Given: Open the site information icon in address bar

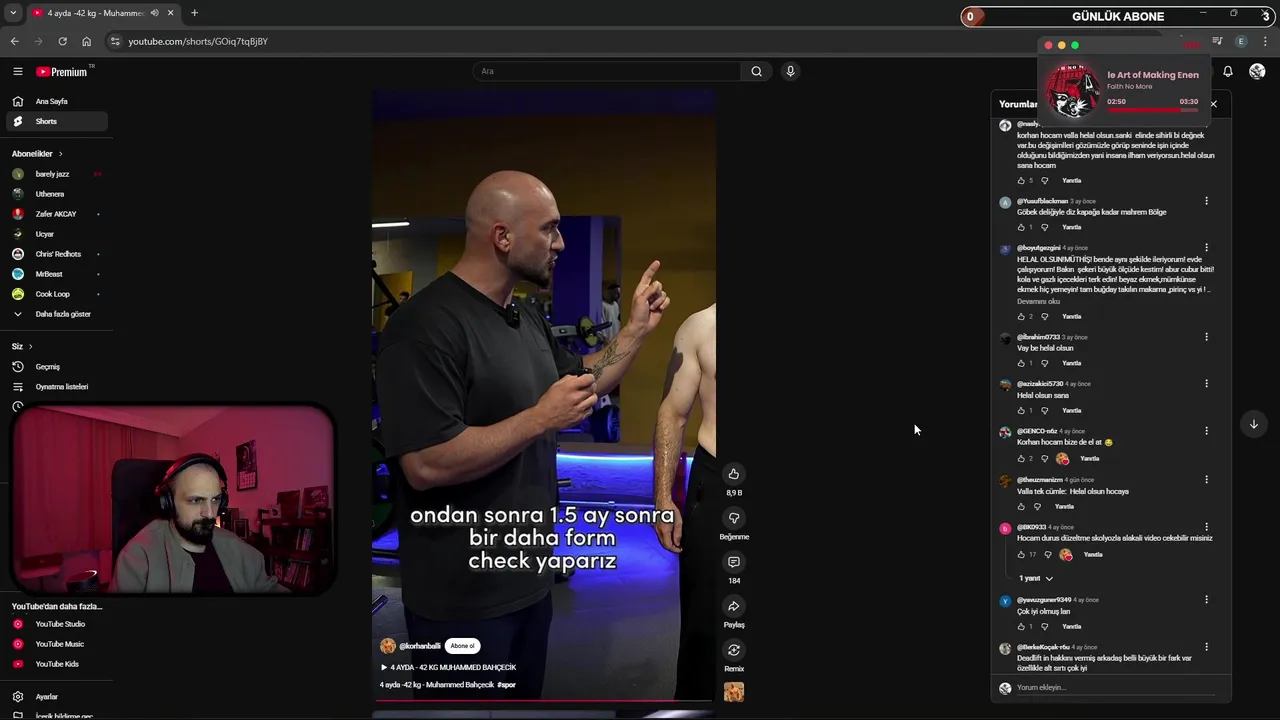Looking at the screenshot, I should point(115,41).
